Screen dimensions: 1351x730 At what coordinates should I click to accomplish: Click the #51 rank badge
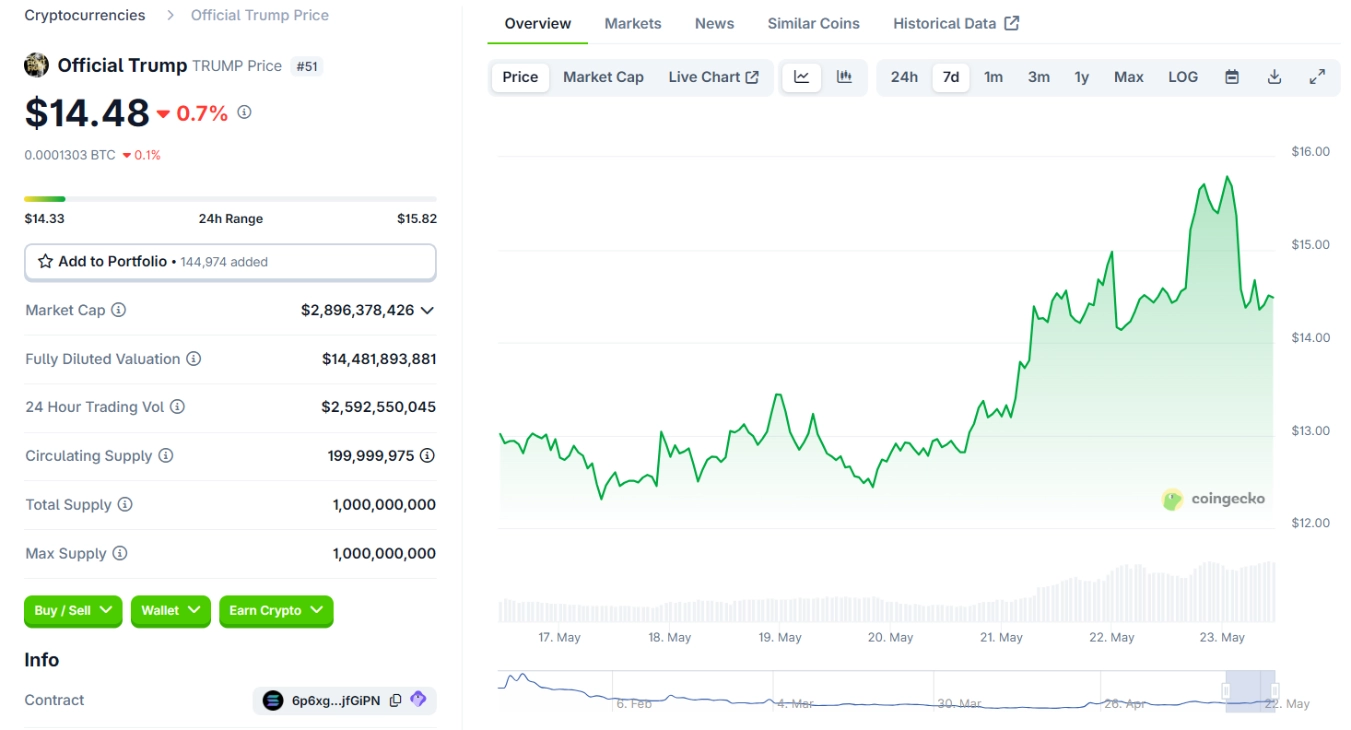pos(307,66)
